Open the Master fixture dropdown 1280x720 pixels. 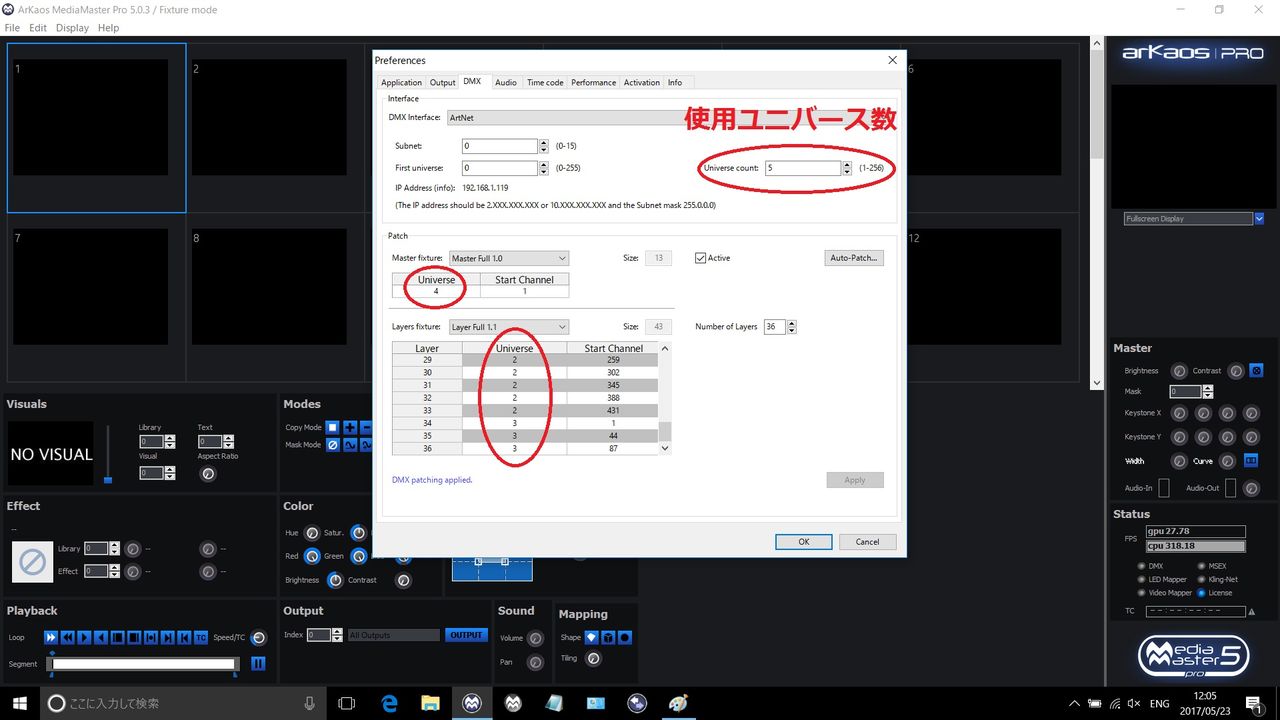pos(509,258)
